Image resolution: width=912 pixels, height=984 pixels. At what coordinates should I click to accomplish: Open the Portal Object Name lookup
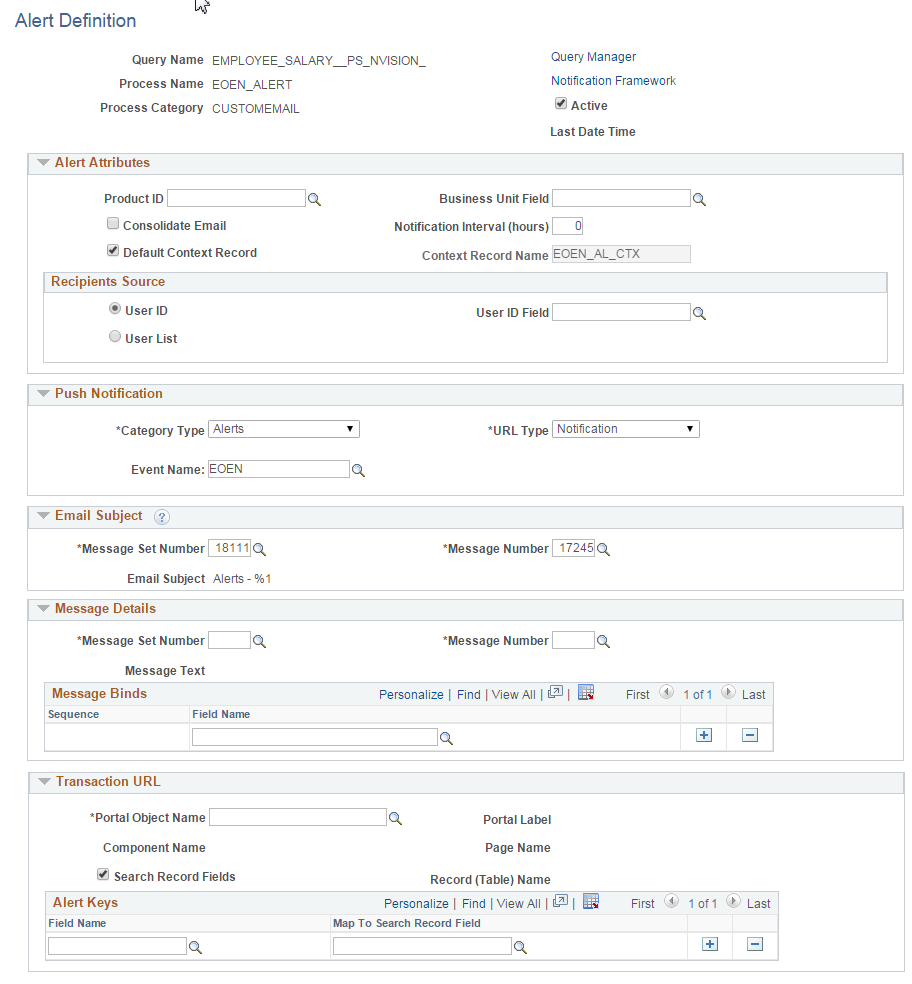tap(395, 817)
